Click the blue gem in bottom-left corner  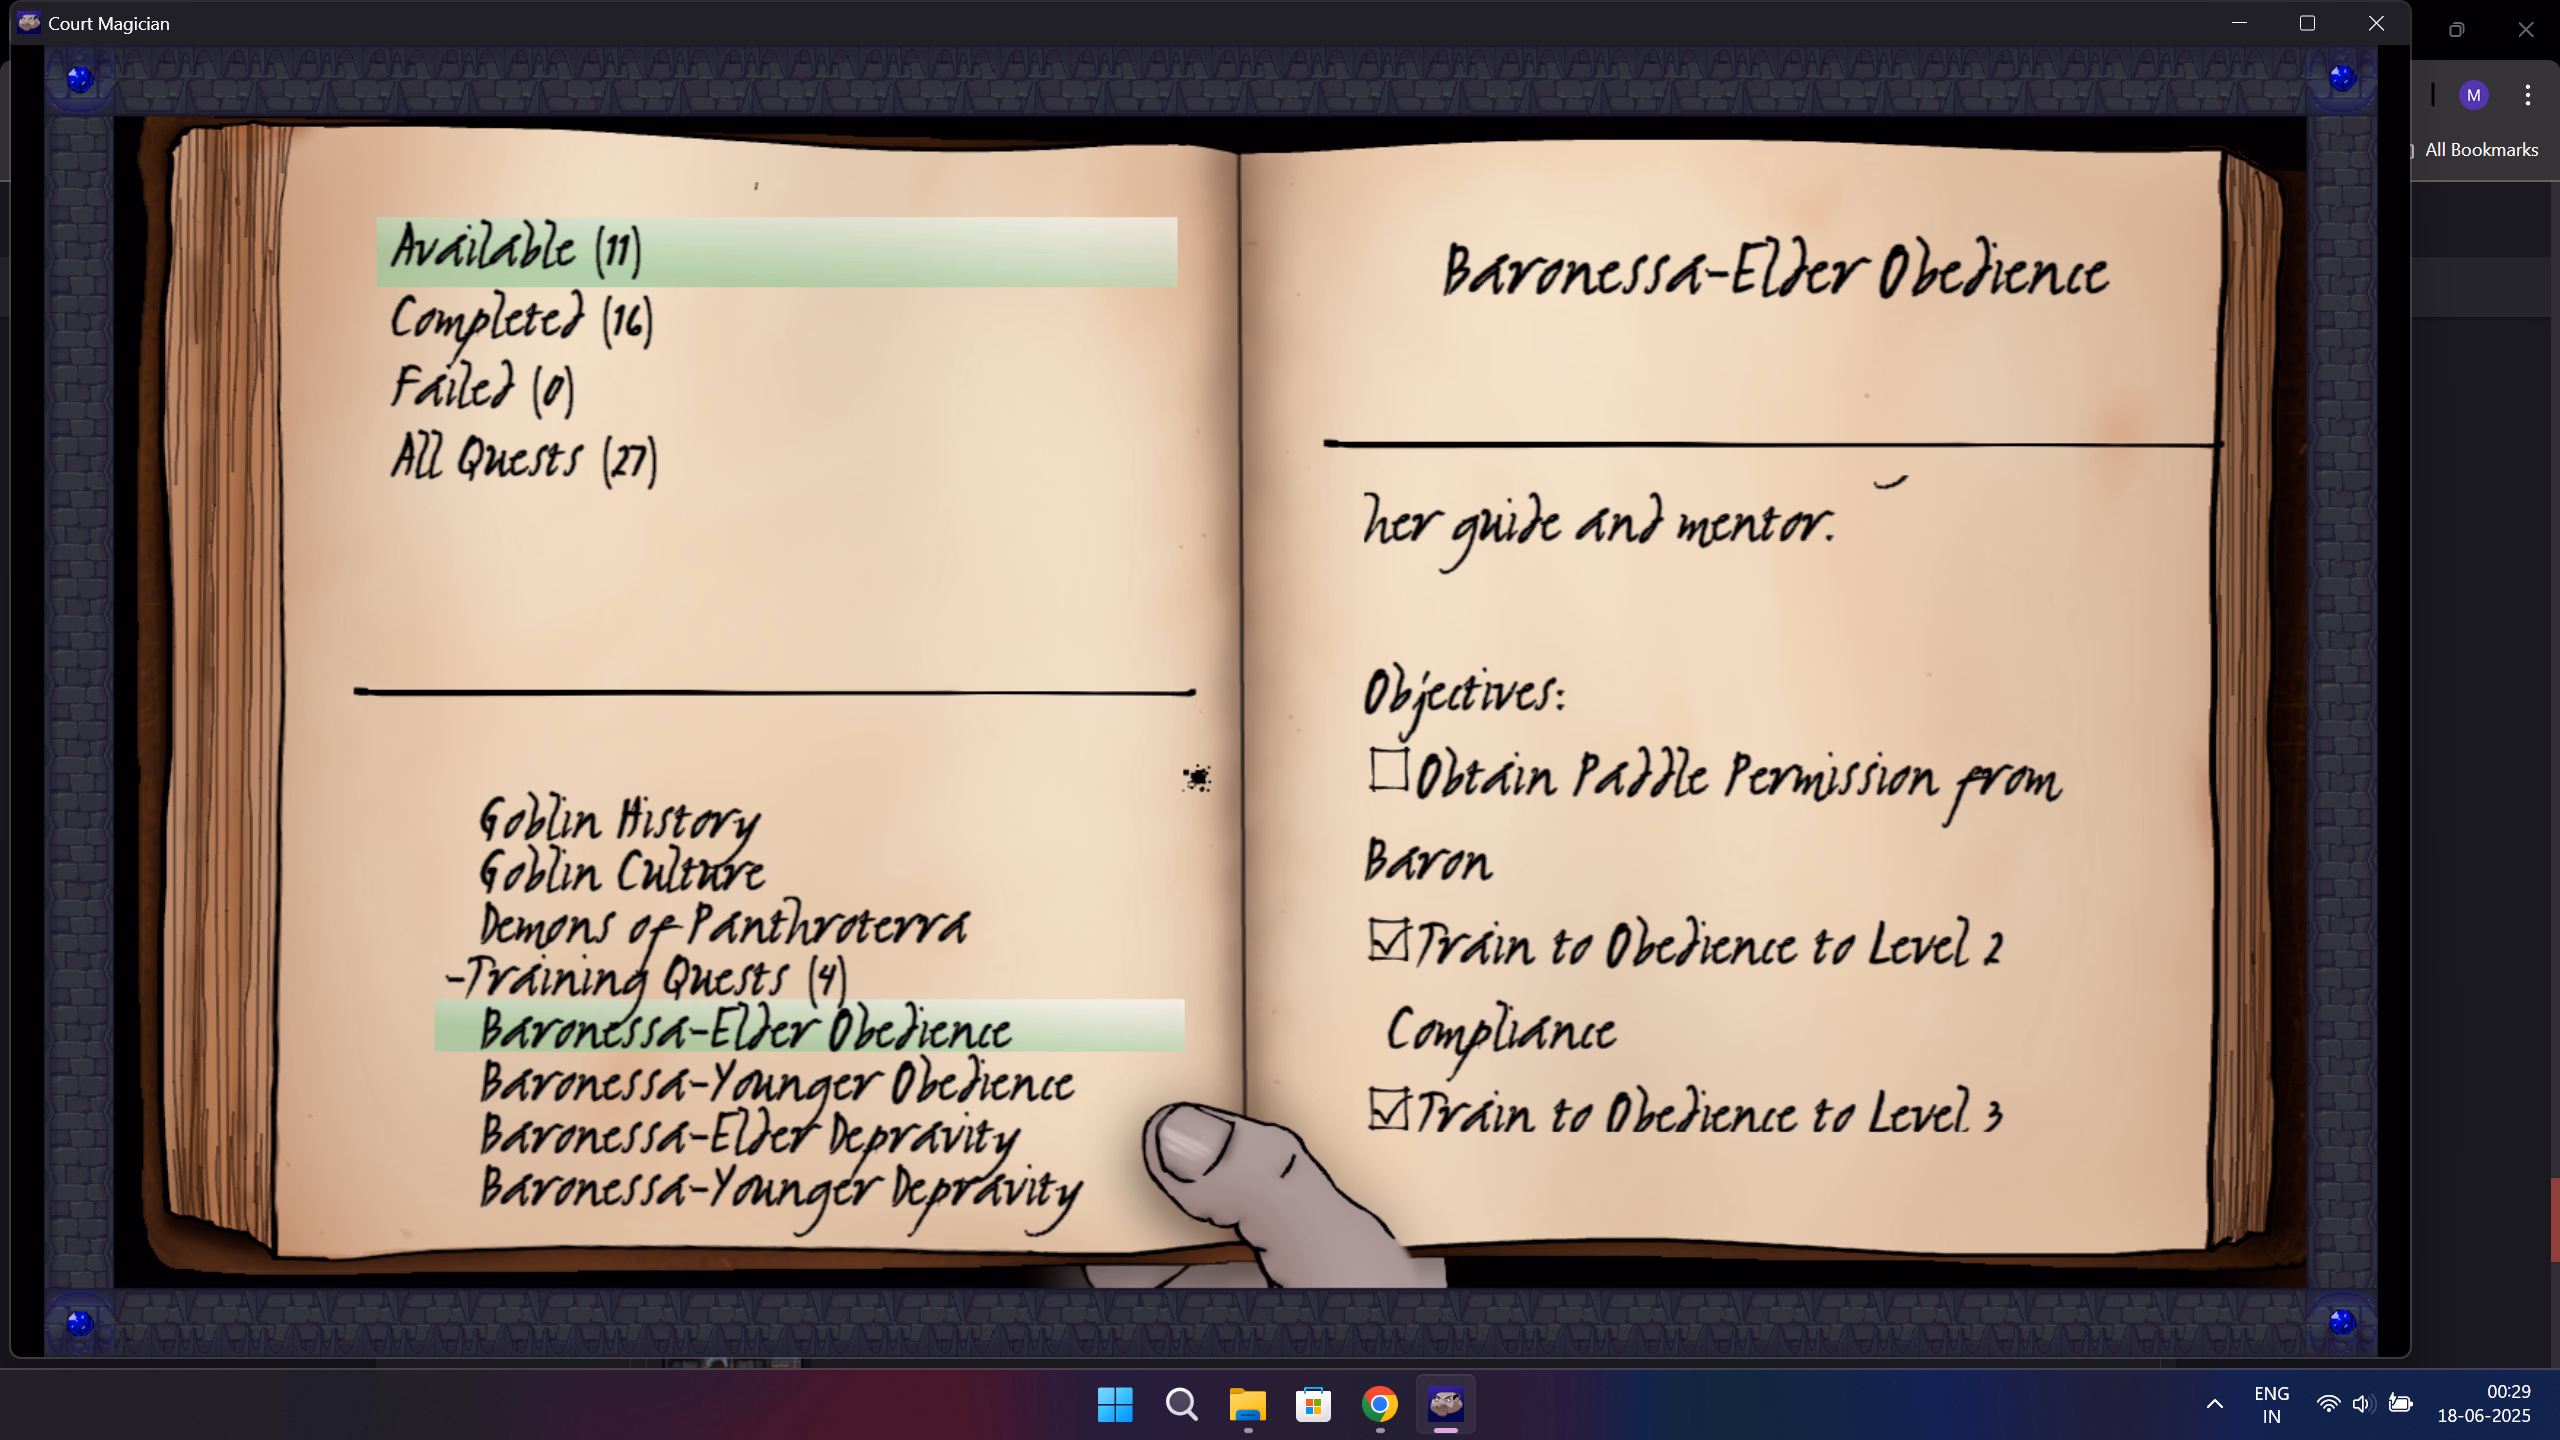pyautogui.click(x=79, y=1322)
